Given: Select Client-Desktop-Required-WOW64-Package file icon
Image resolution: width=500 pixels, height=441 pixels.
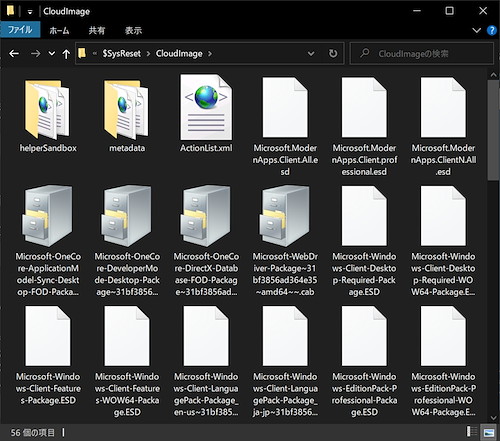Looking at the screenshot, I should point(443,216).
